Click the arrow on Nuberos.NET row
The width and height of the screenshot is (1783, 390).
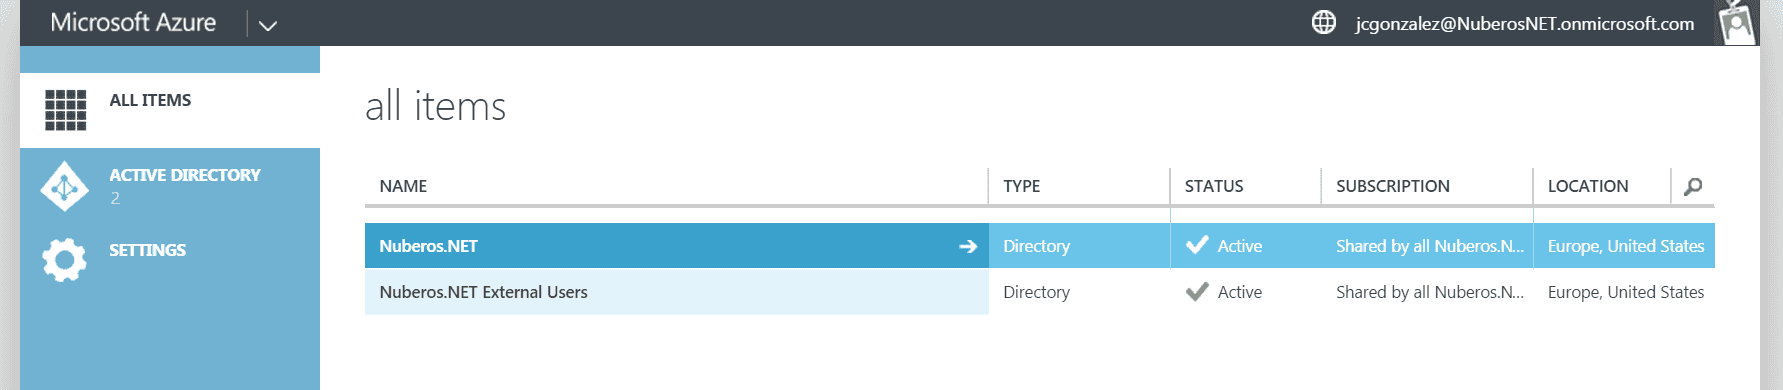click(968, 246)
